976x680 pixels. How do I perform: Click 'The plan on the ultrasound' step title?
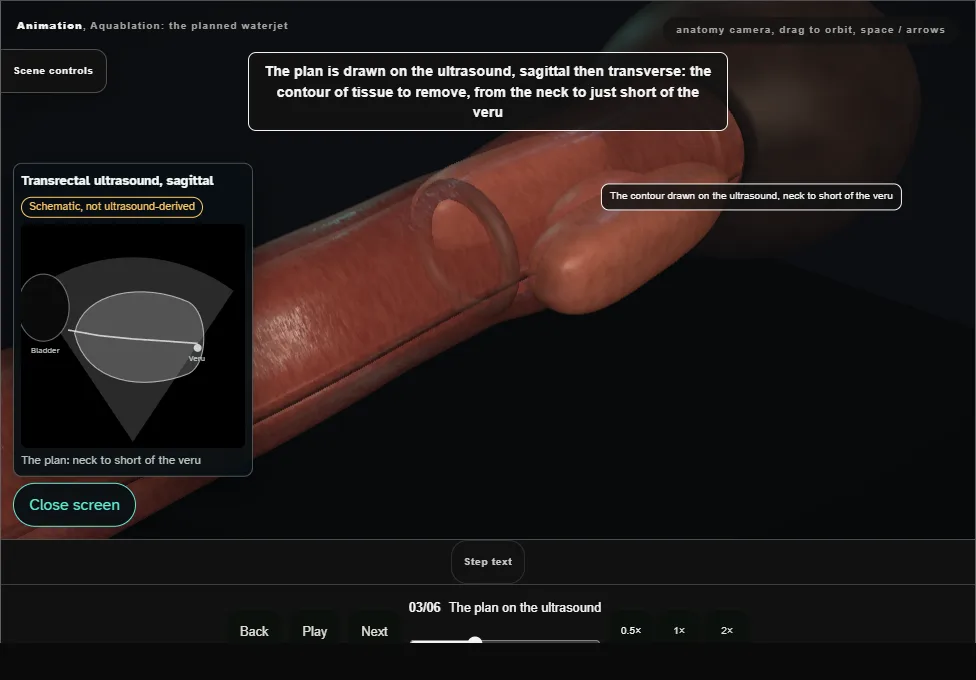(x=525, y=608)
